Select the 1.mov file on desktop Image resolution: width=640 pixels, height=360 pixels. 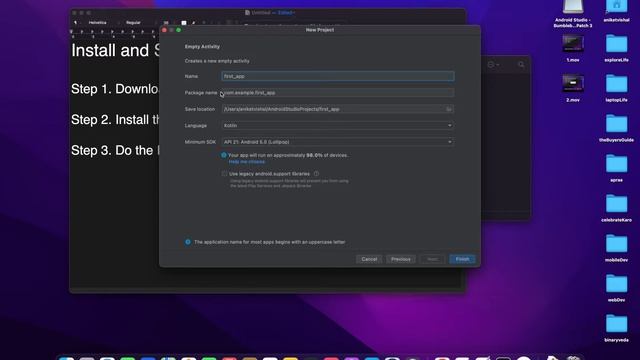pos(573,48)
